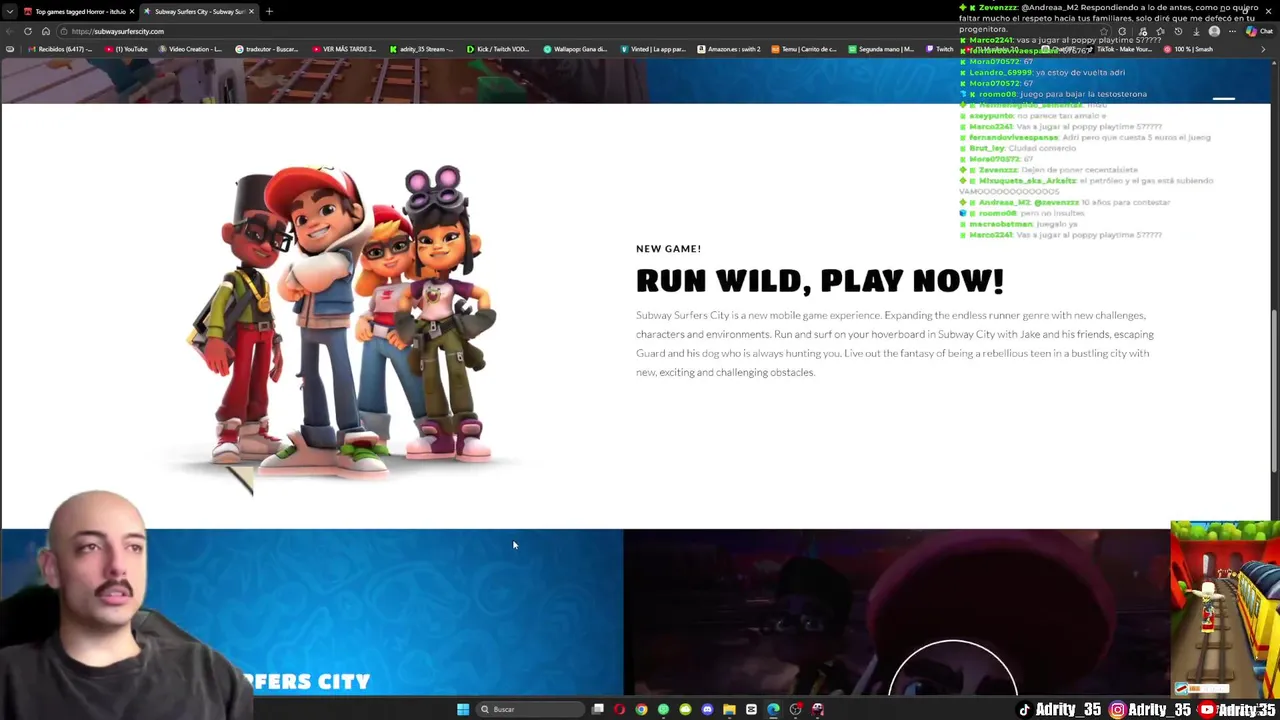Open the YouTube bookmark
Image resolution: width=1280 pixels, height=720 pixels.
pos(127,49)
